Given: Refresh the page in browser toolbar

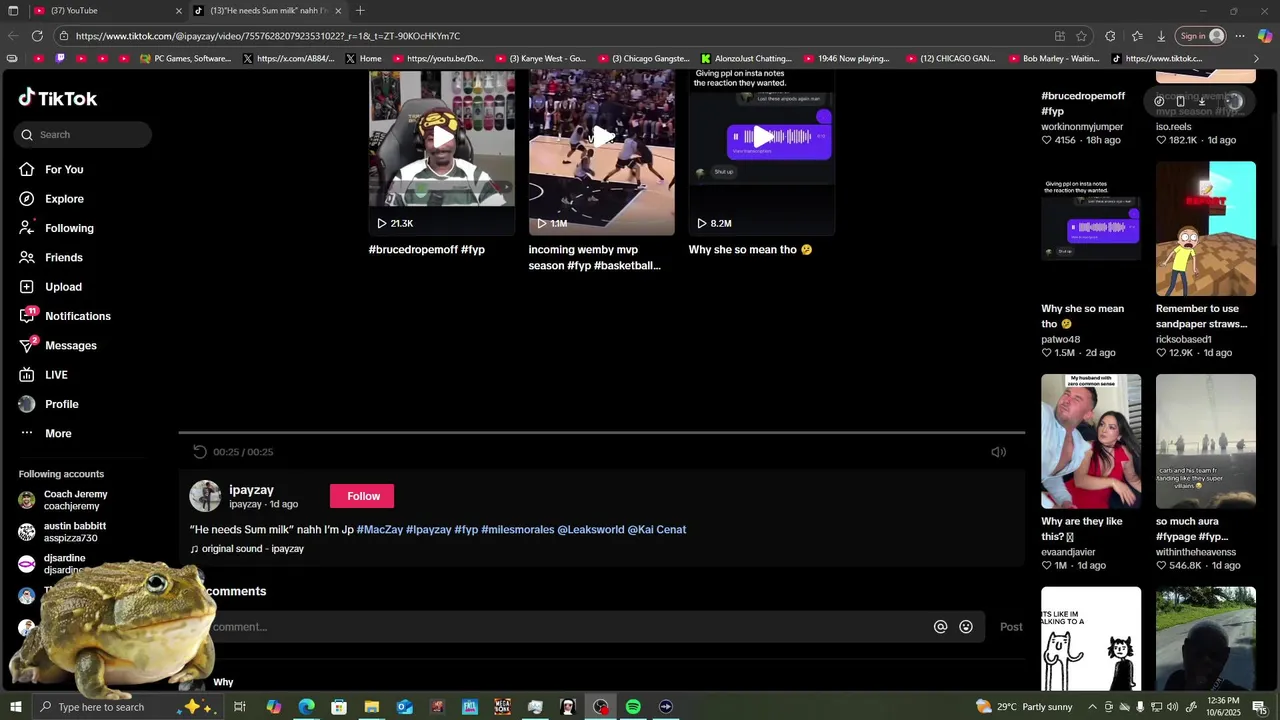Looking at the screenshot, I should [37, 36].
